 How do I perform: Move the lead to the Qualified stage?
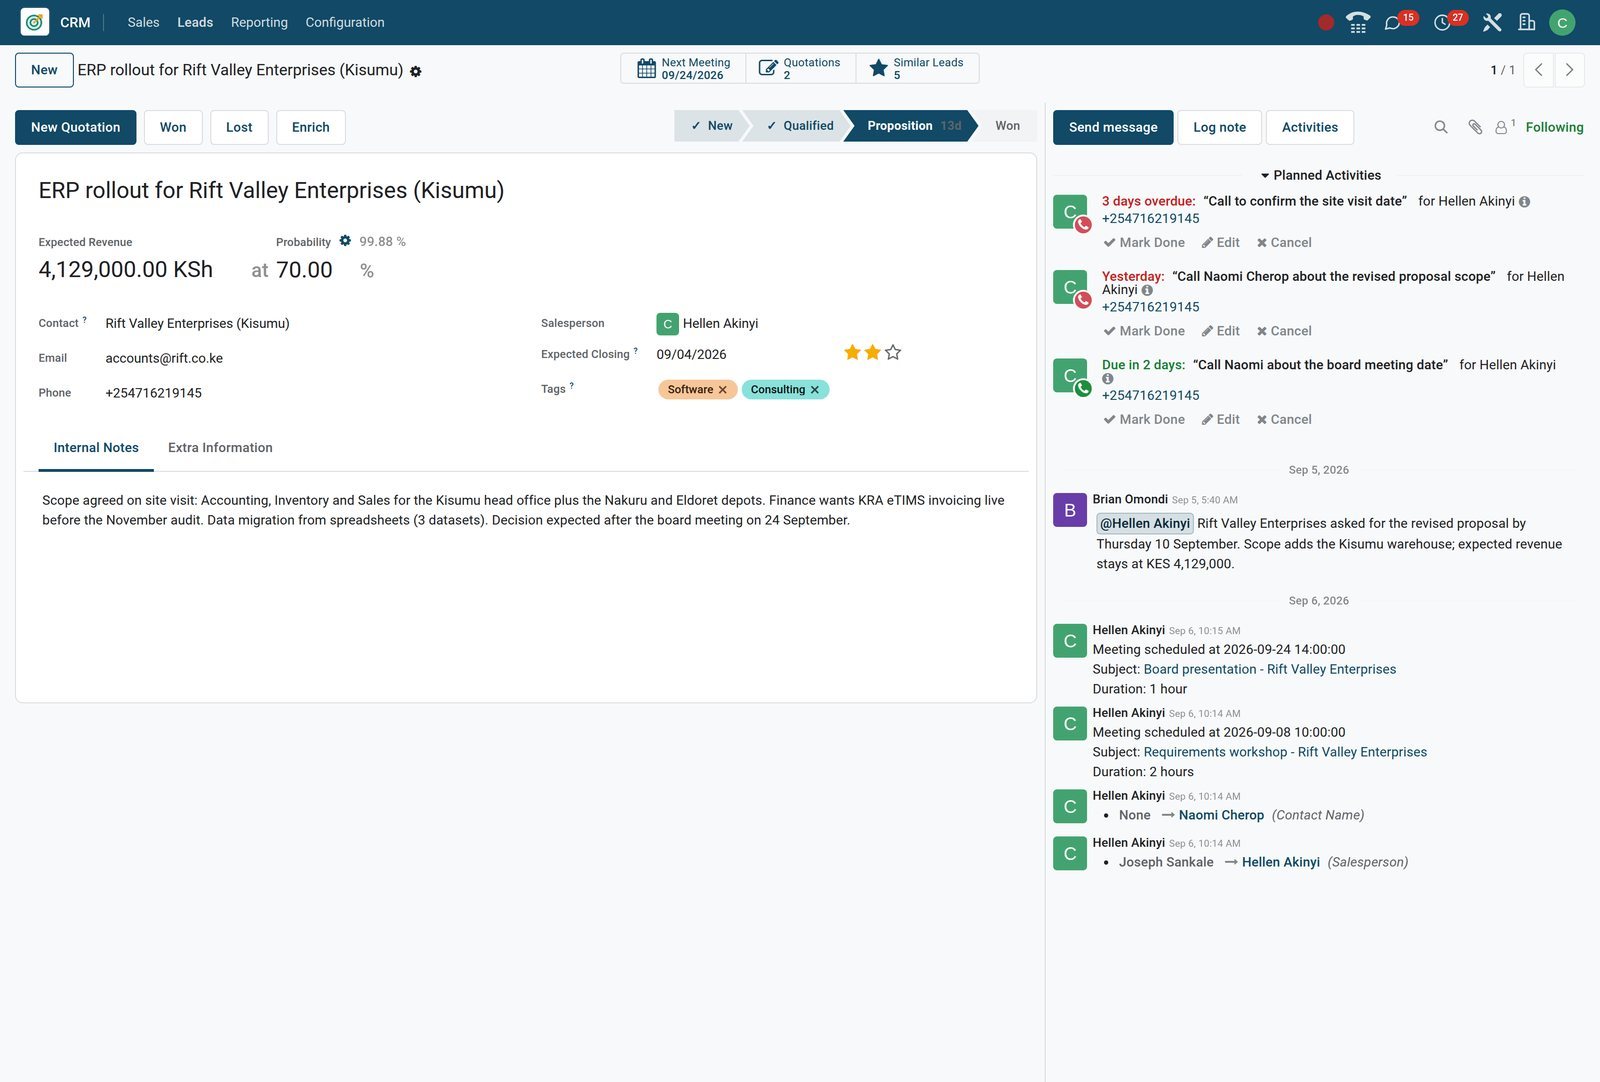(x=799, y=126)
